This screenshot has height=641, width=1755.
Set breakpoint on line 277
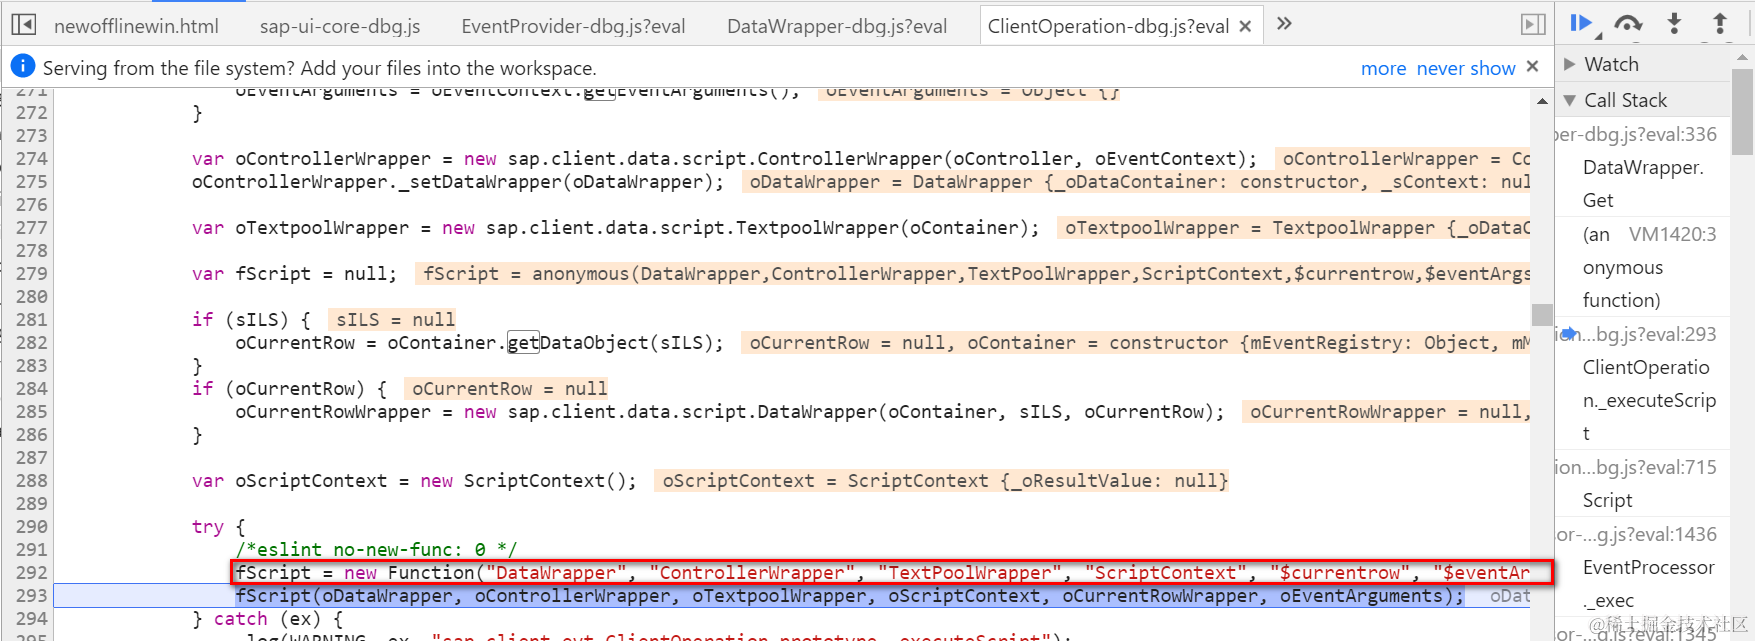[x=31, y=227]
